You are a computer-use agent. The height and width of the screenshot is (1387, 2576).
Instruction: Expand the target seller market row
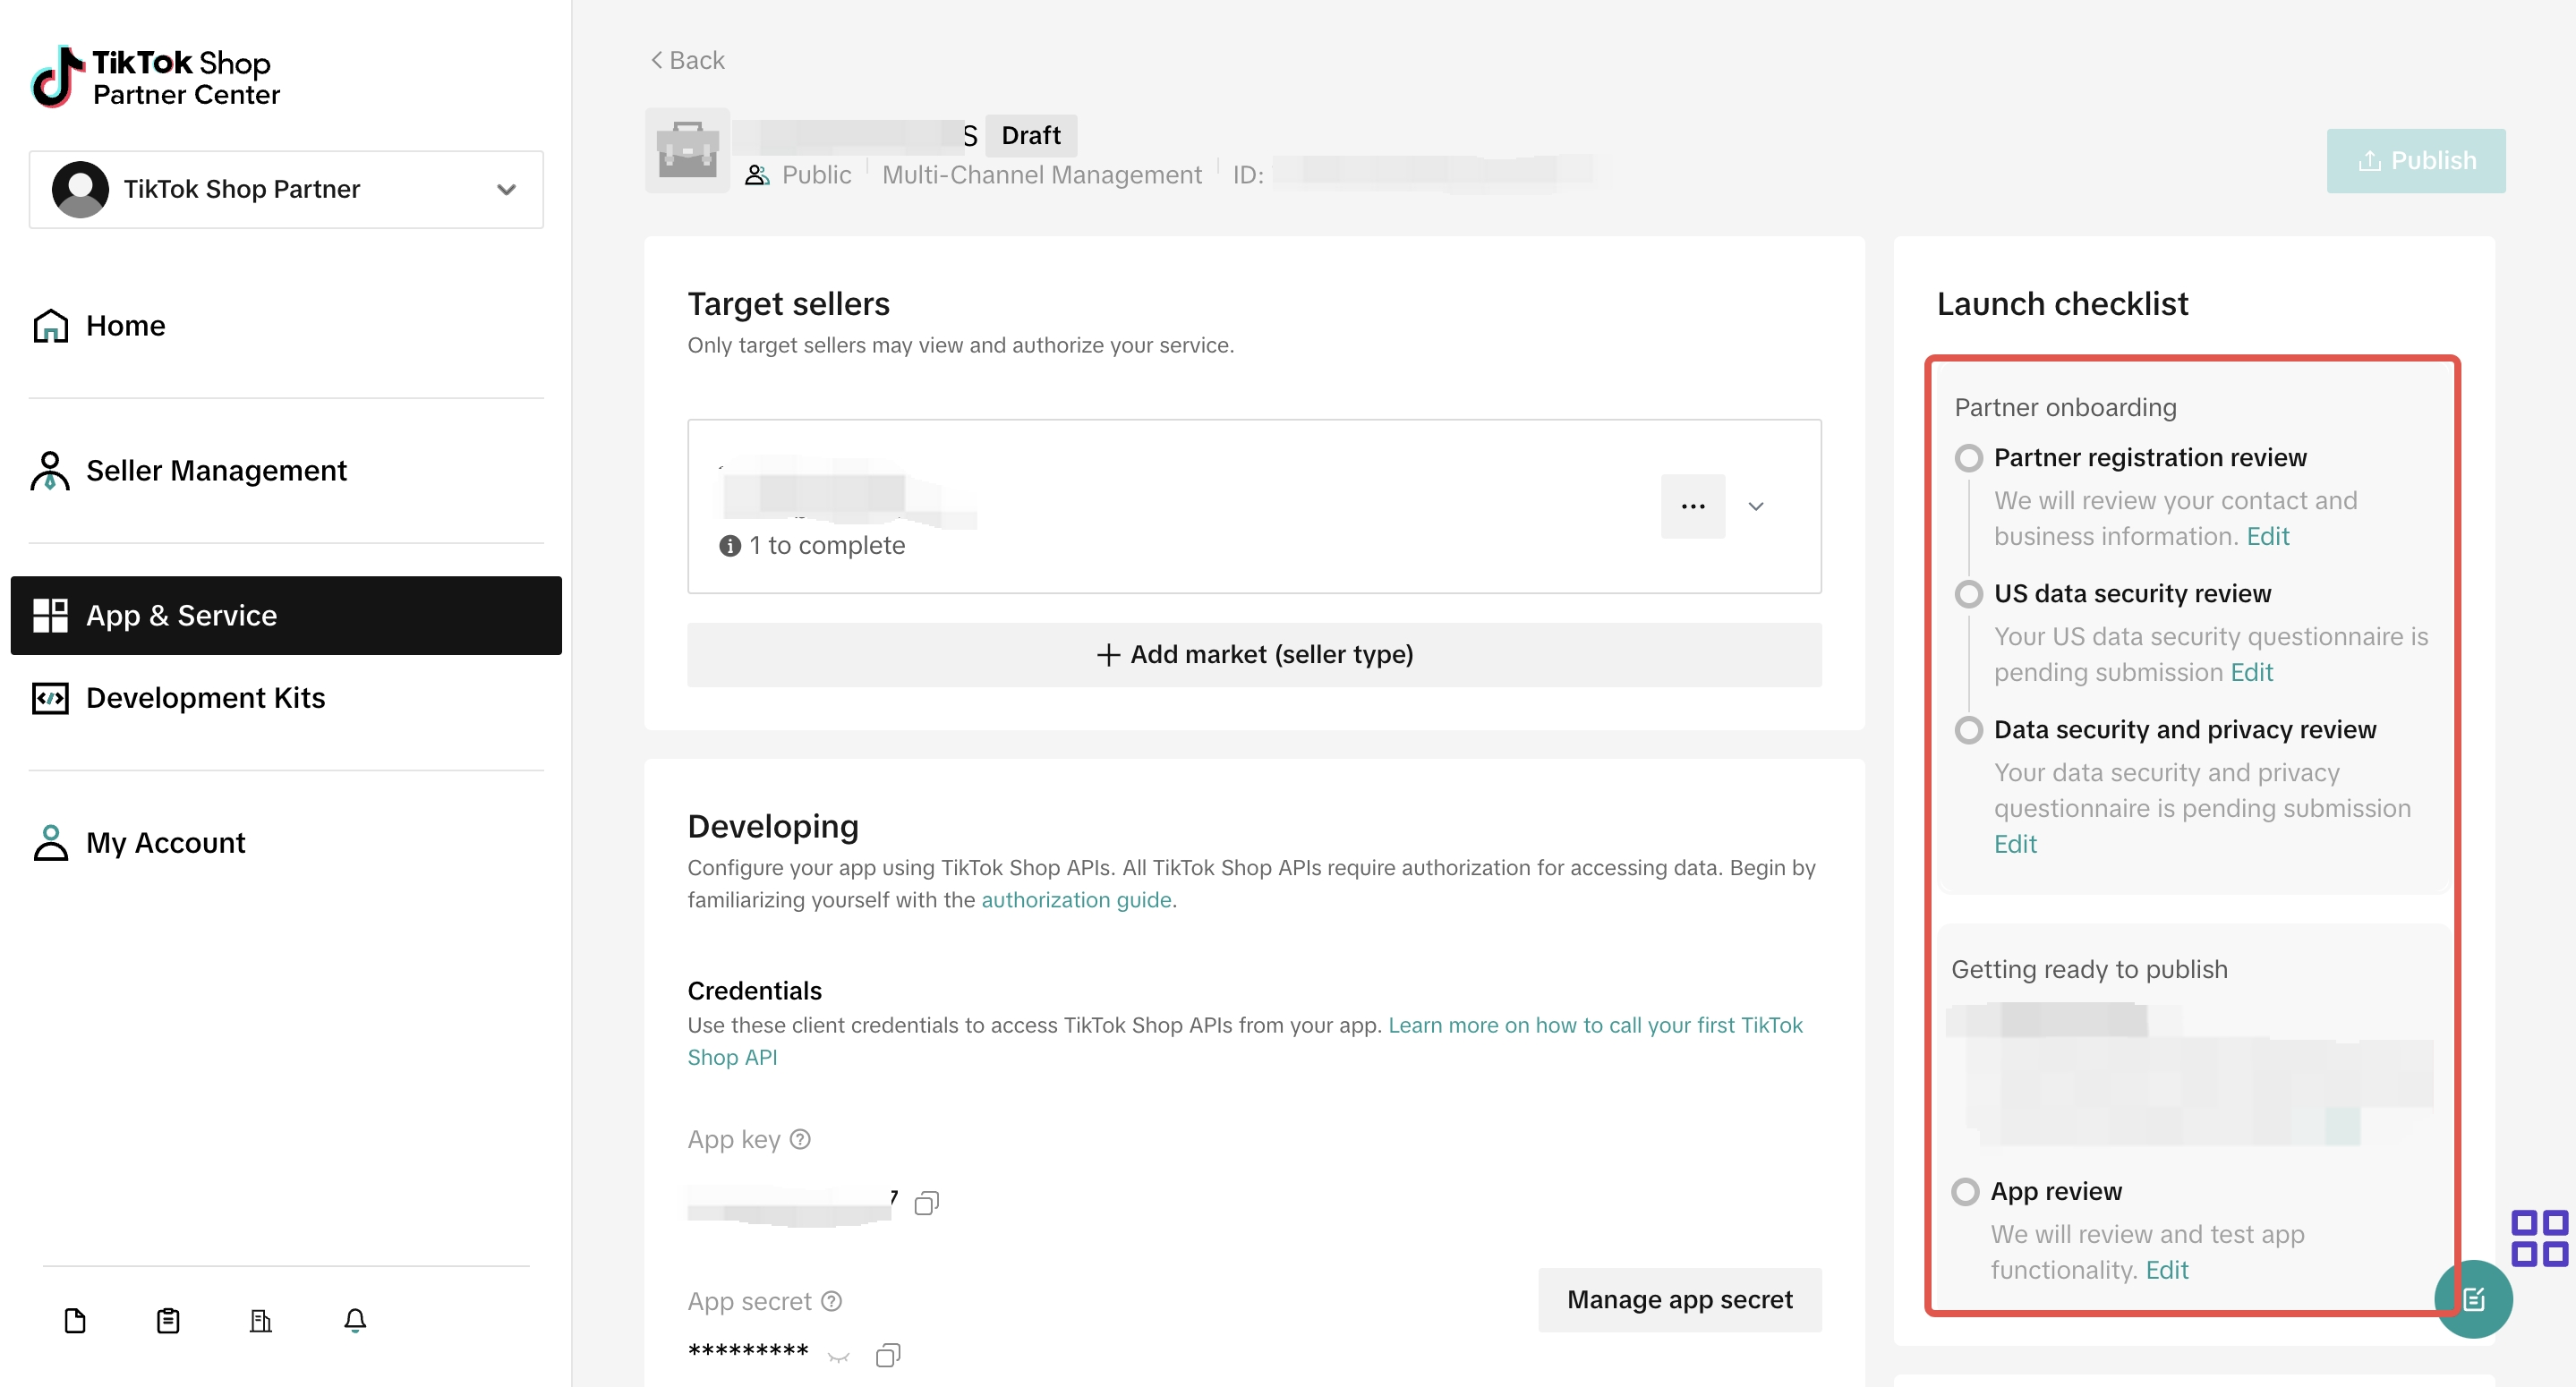tap(1756, 506)
